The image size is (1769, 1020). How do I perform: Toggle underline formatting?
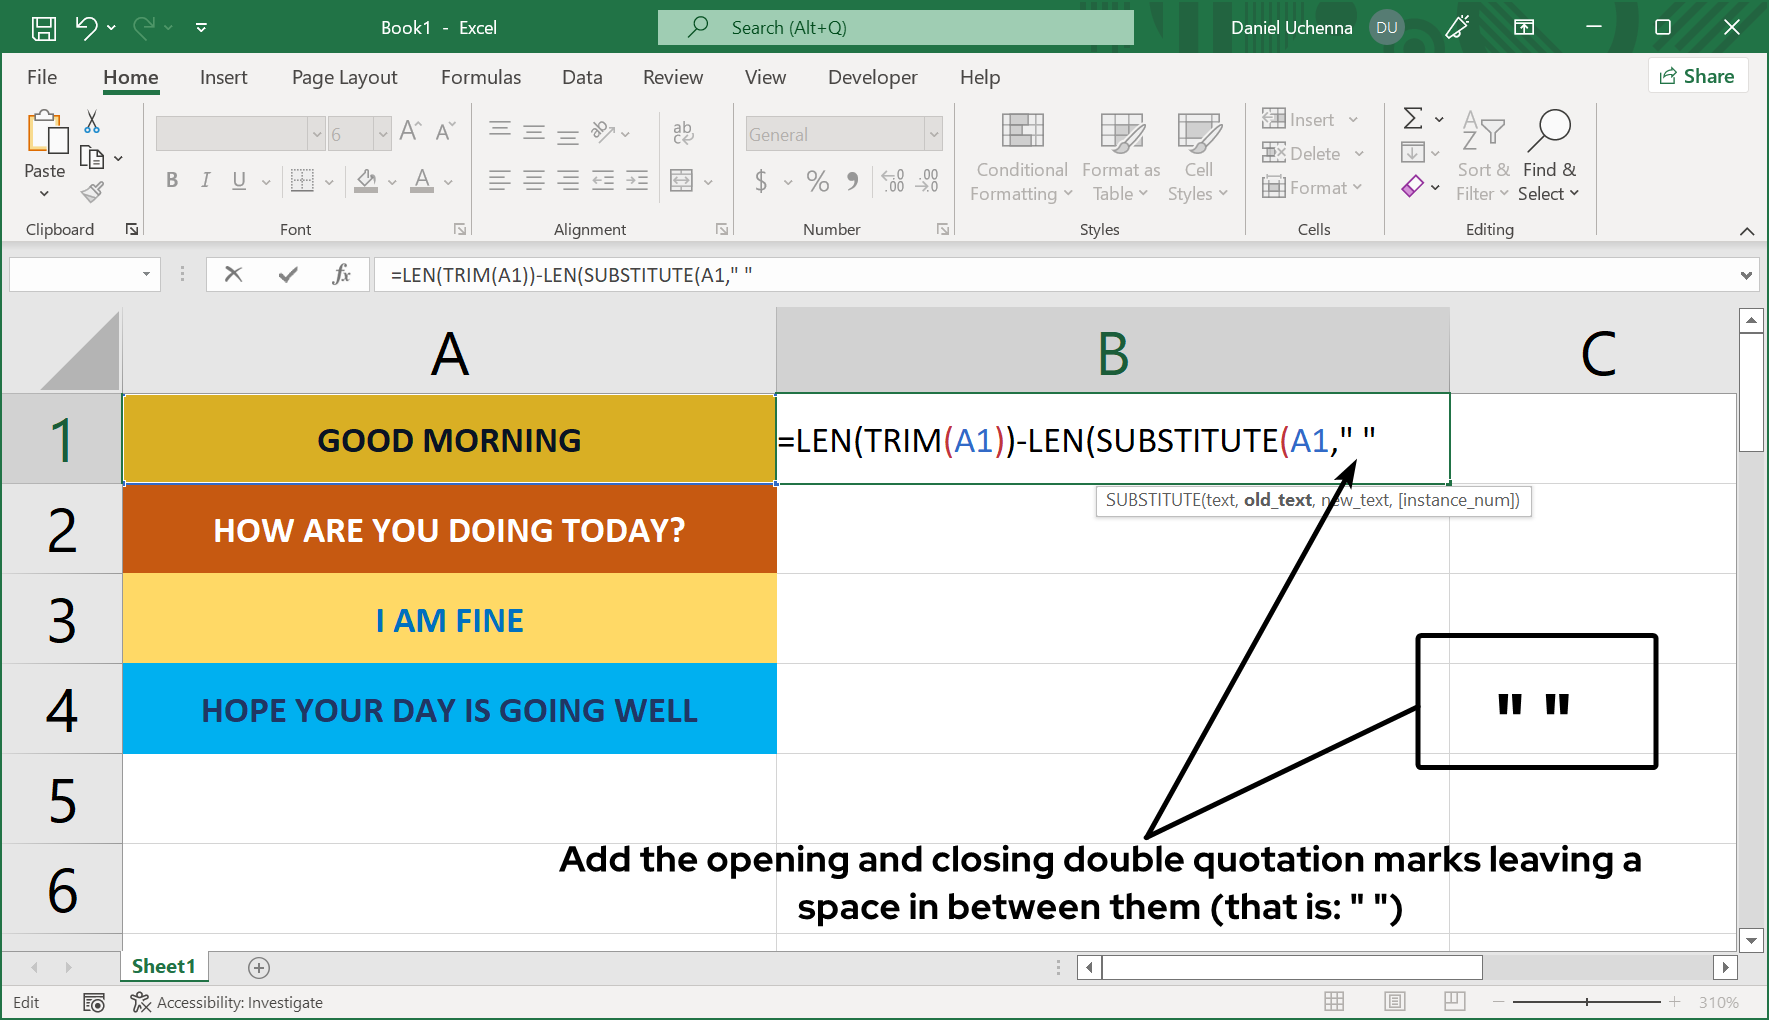(237, 181)
